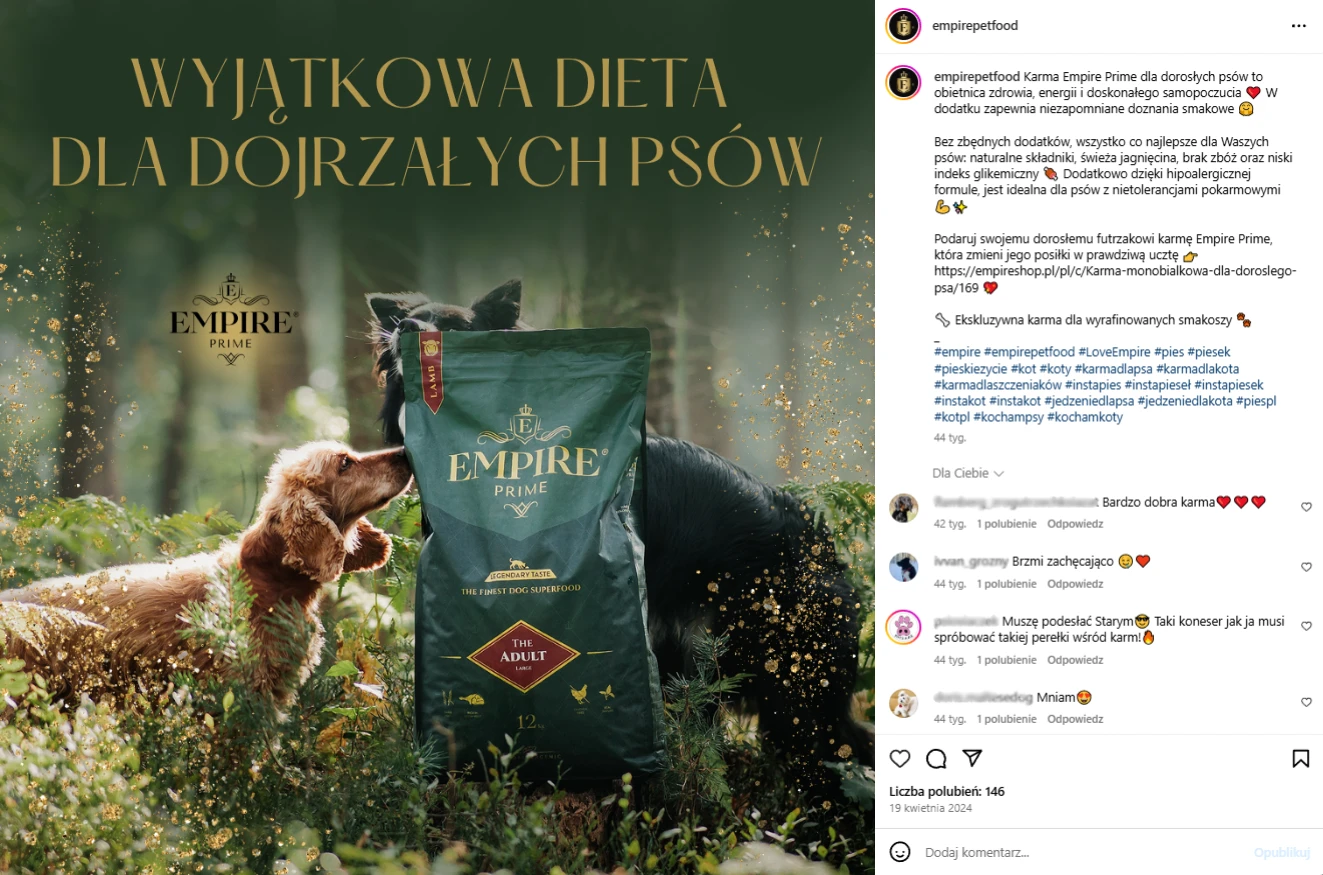Open ivvan_grozny commenter avatar
Image resolution: width=1323 pixels, height=875 pixels.
pyautogui.click(x=903, y=567)
